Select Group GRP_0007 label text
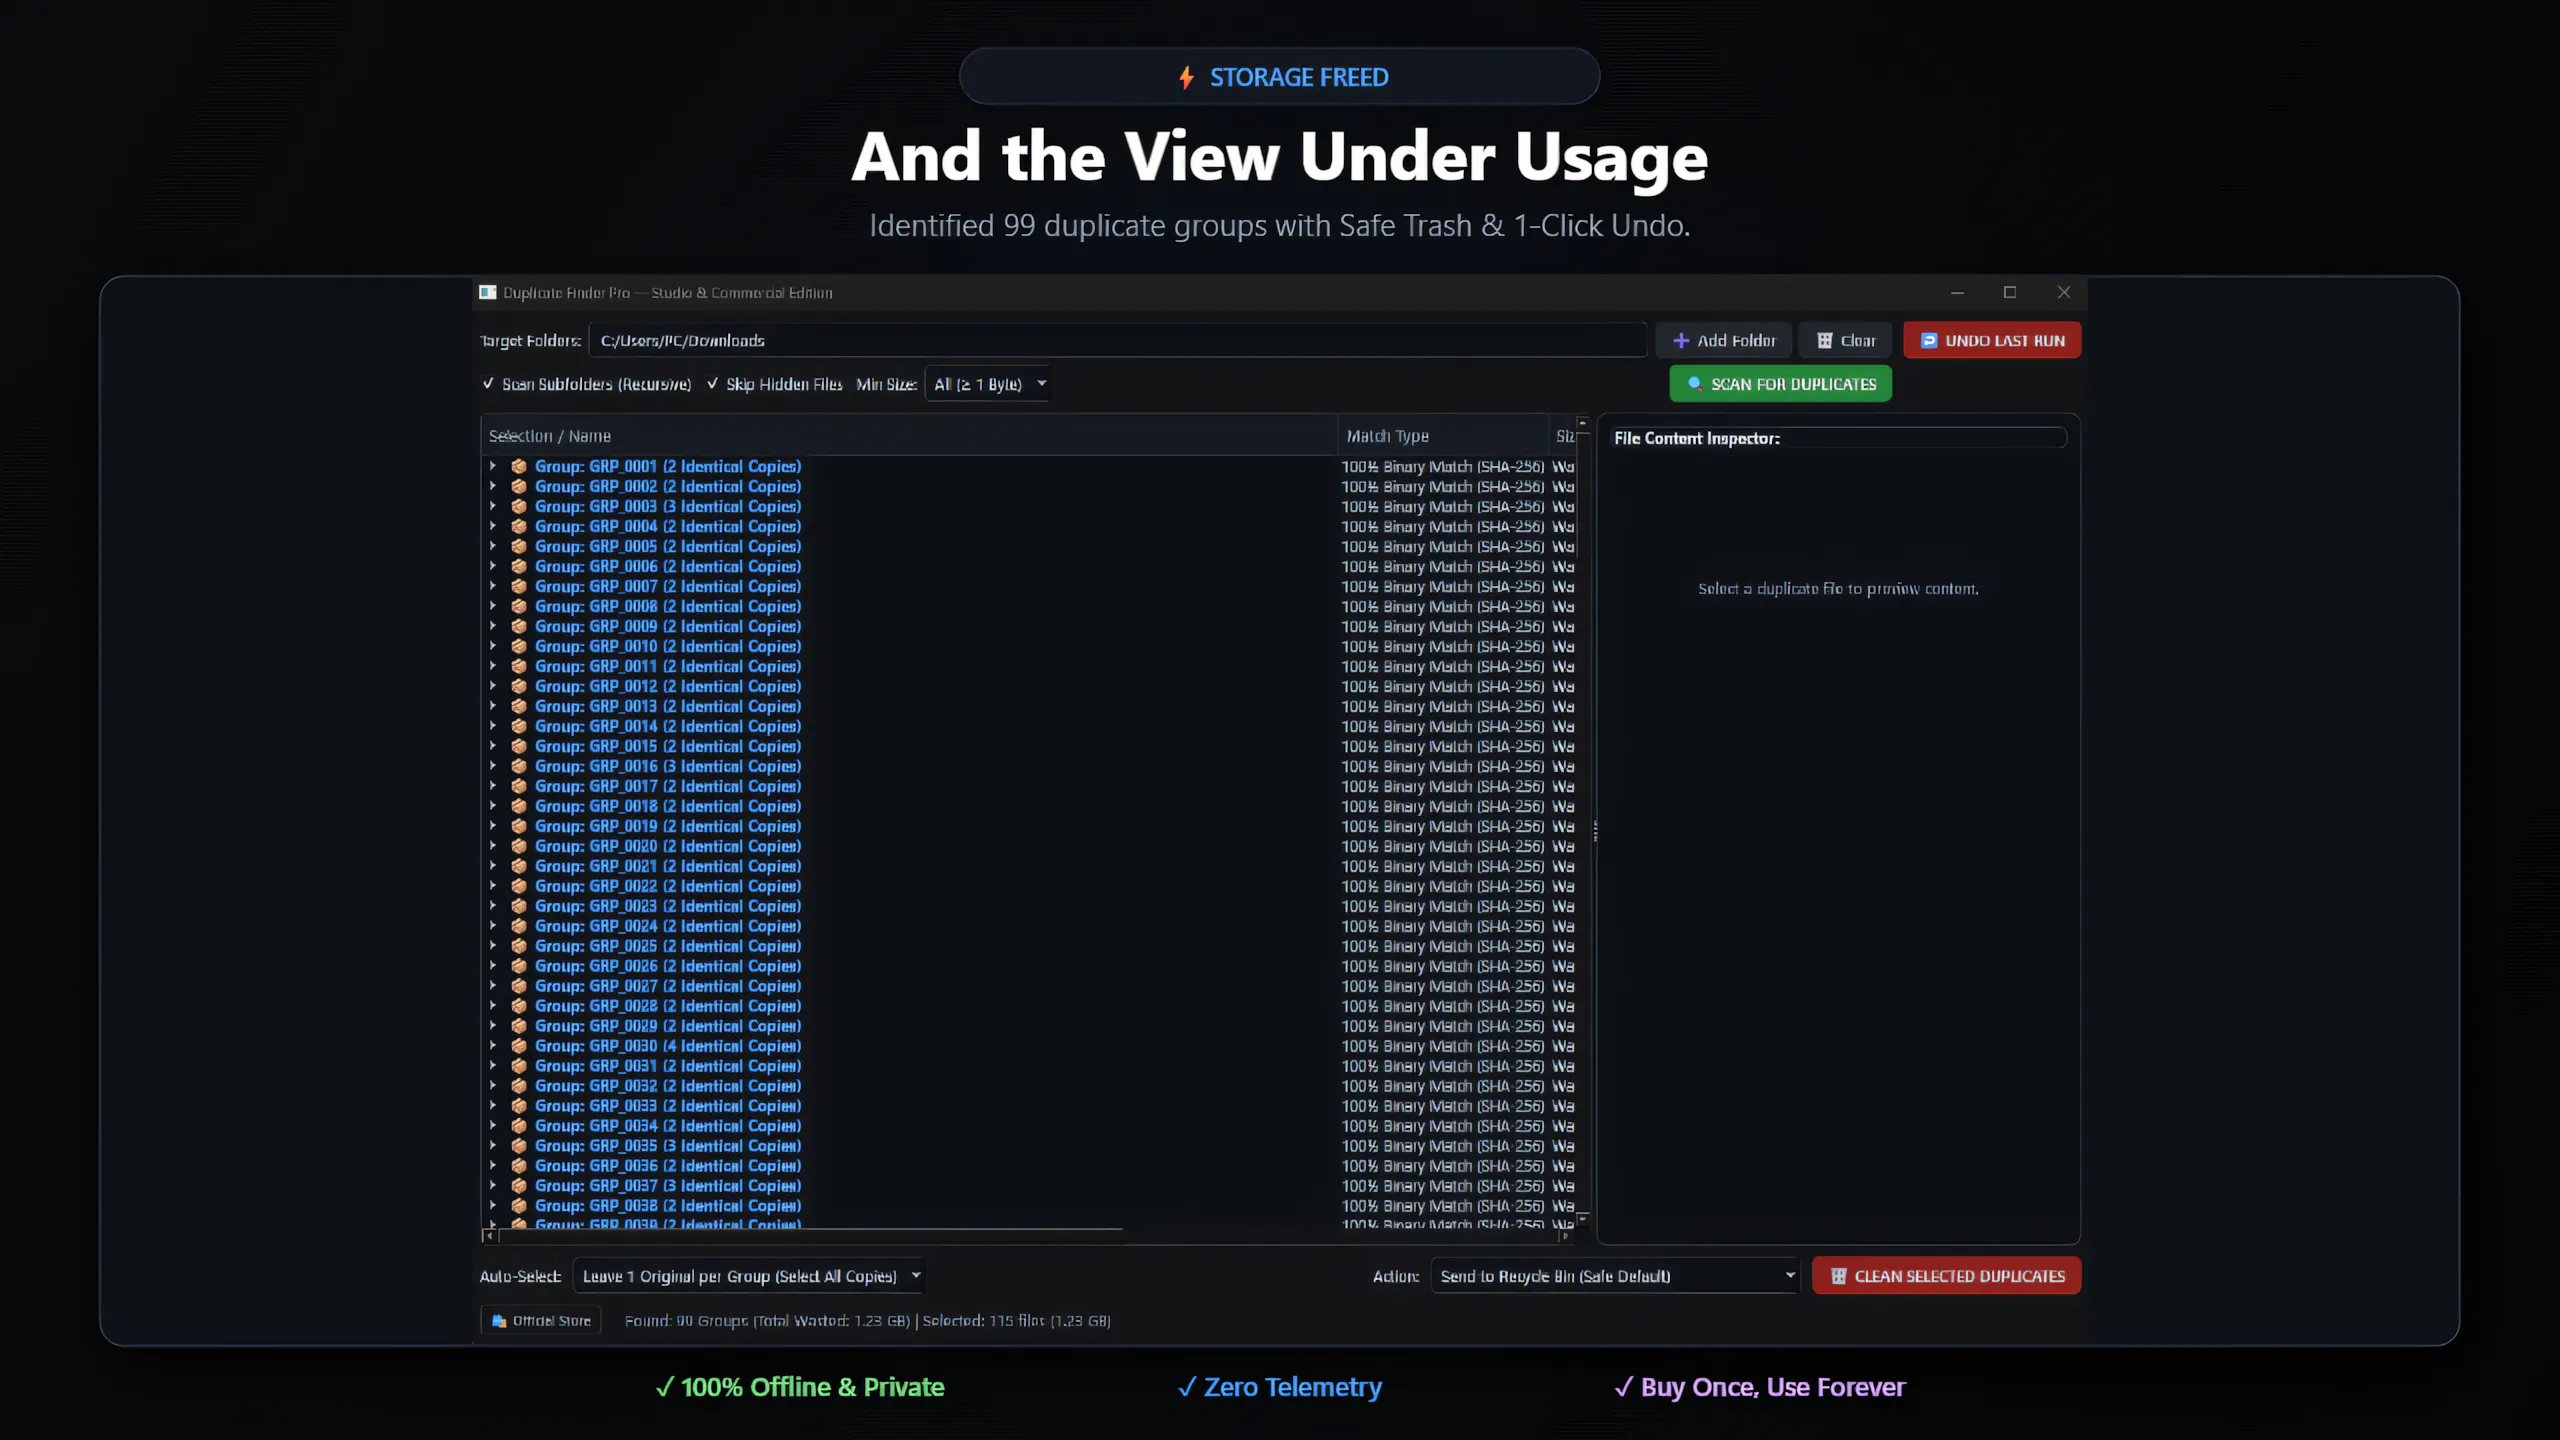 [668, 586]
